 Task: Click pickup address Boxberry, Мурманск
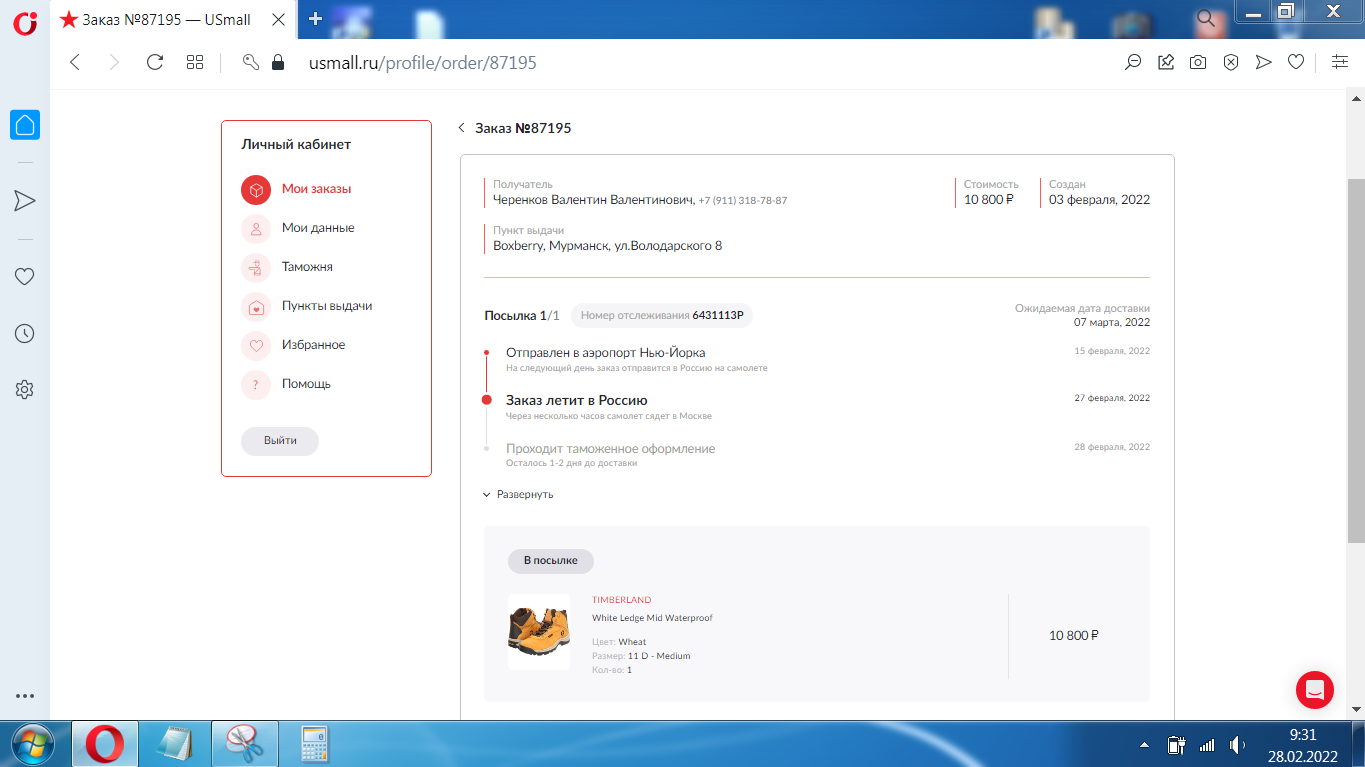(x=607, y=245)
